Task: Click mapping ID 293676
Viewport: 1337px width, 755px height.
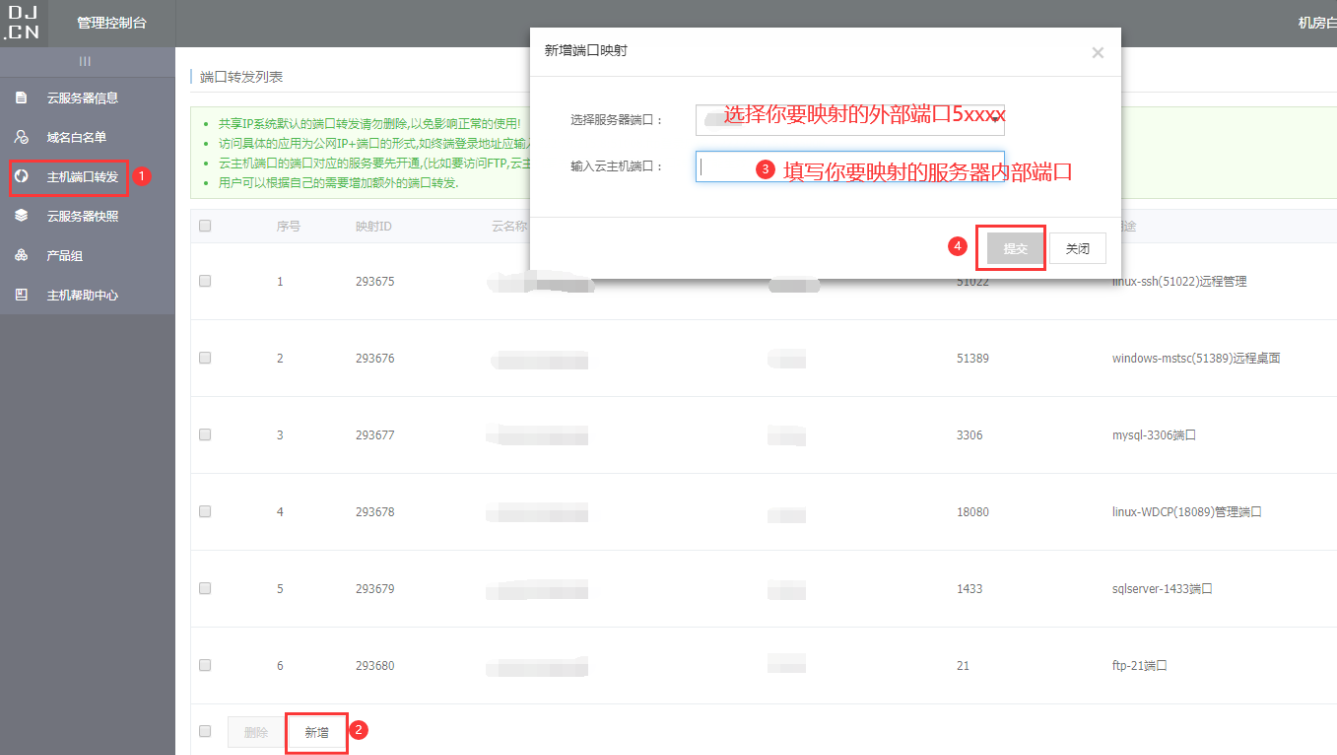Action: point(375,358)
